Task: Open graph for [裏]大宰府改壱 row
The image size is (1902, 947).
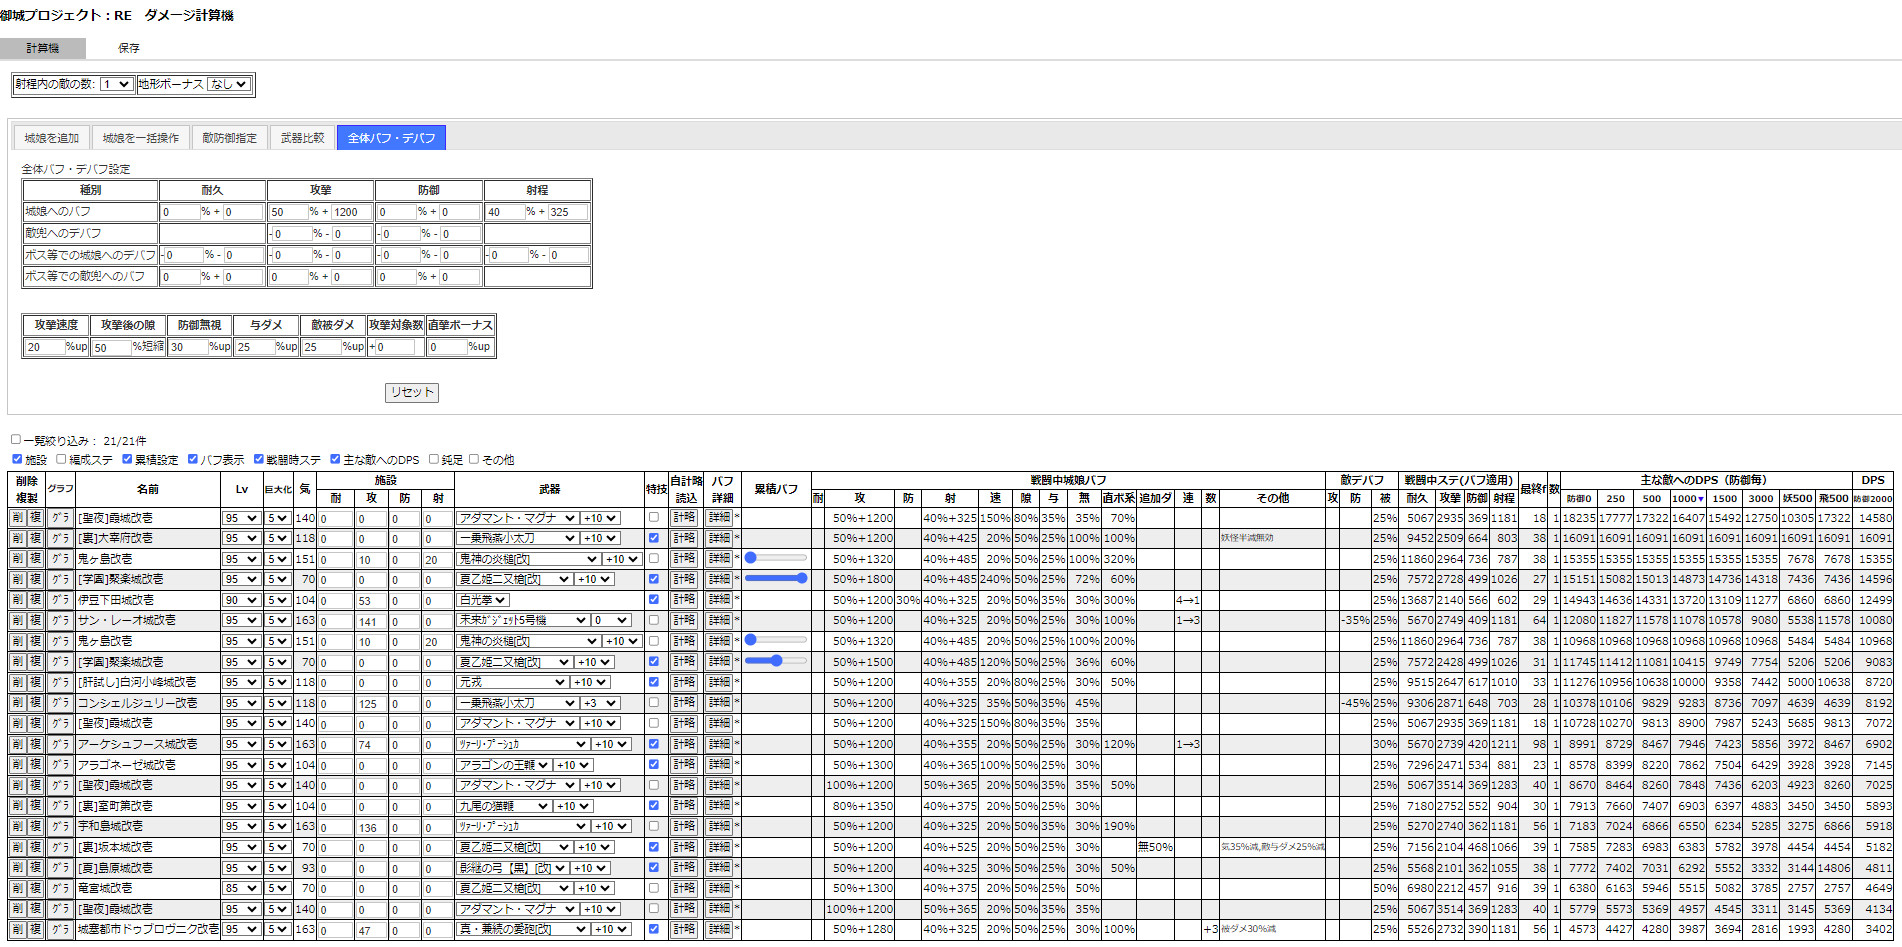Action: pos(60,538)
